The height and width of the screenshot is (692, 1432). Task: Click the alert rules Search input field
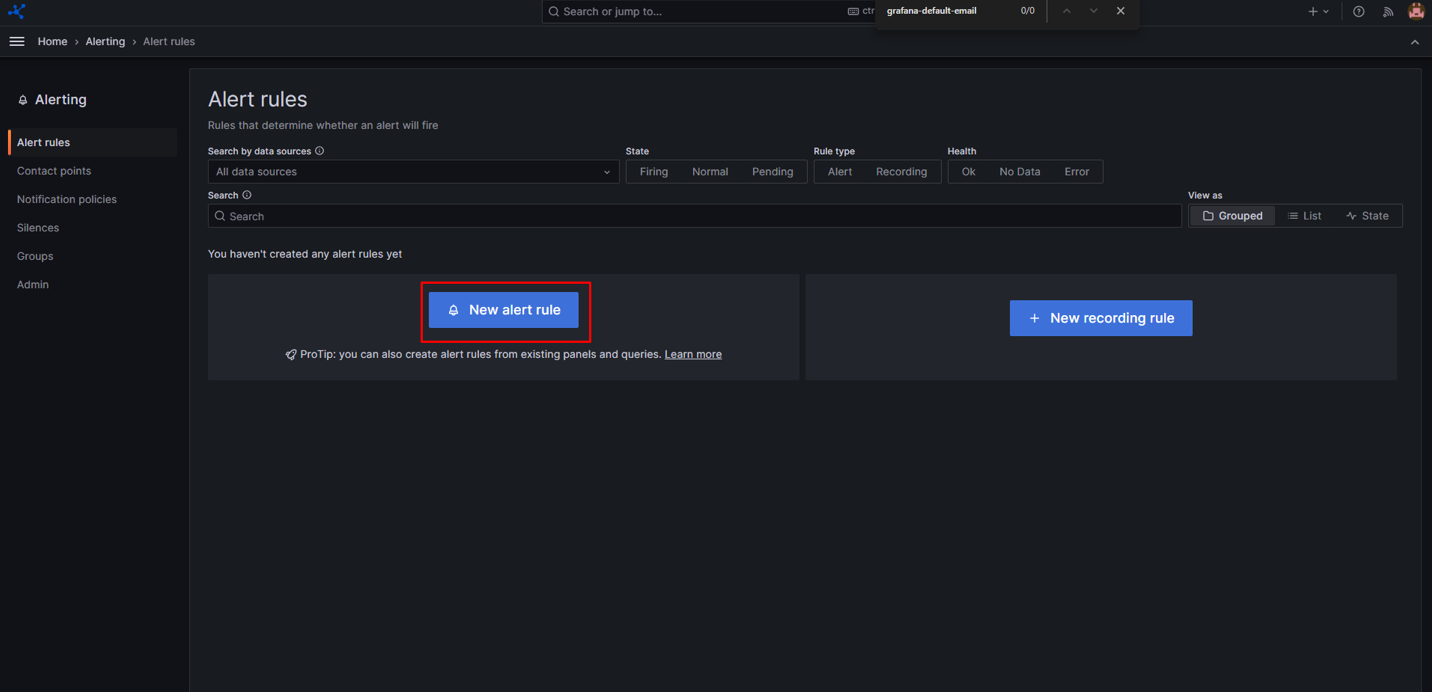[695, 216]
